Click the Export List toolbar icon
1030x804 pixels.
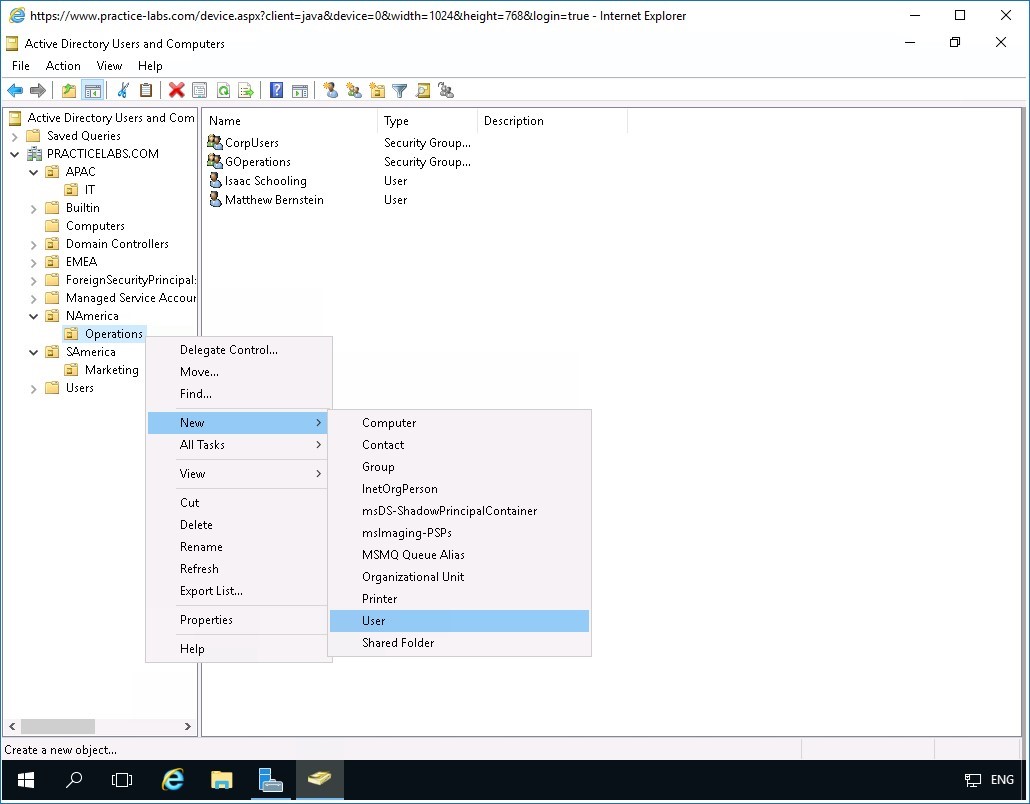coord(246,91)
